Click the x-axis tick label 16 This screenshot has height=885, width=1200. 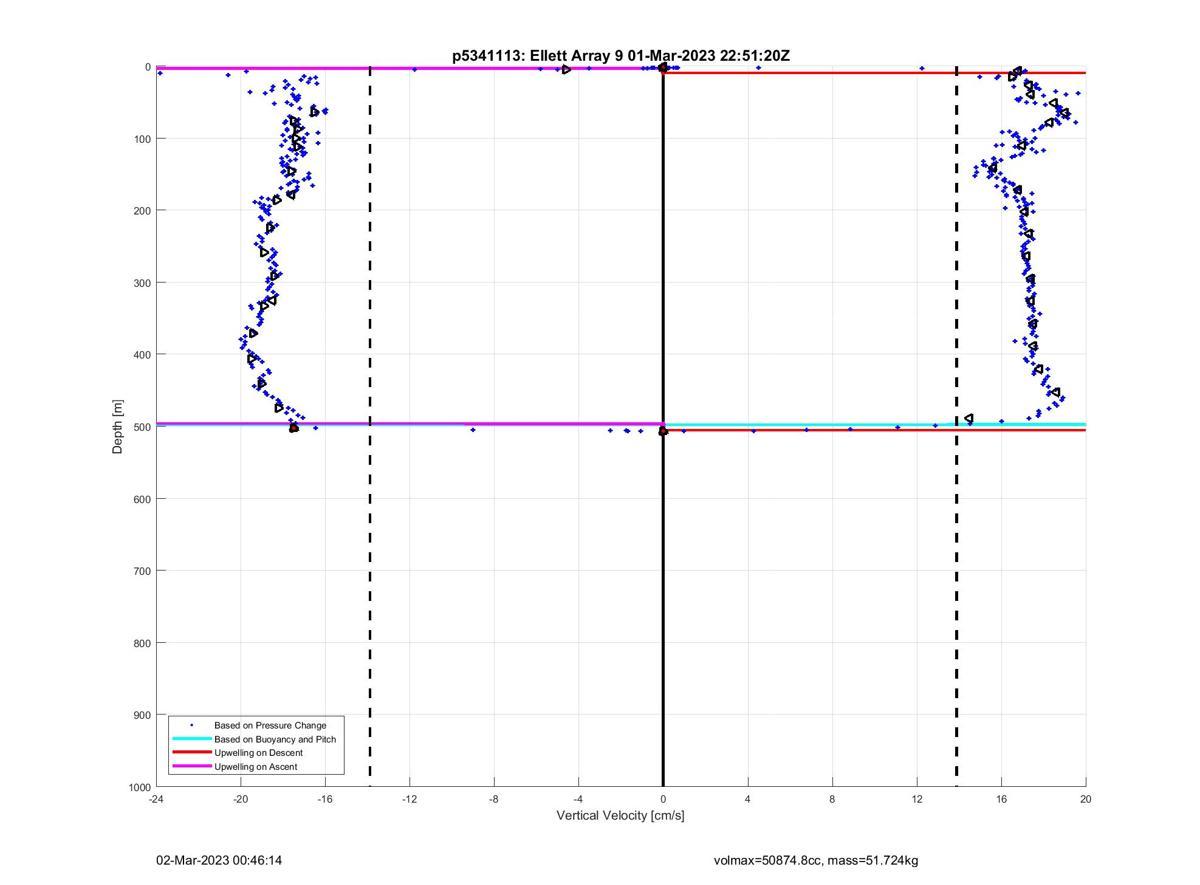click(x=1001, y=799)
